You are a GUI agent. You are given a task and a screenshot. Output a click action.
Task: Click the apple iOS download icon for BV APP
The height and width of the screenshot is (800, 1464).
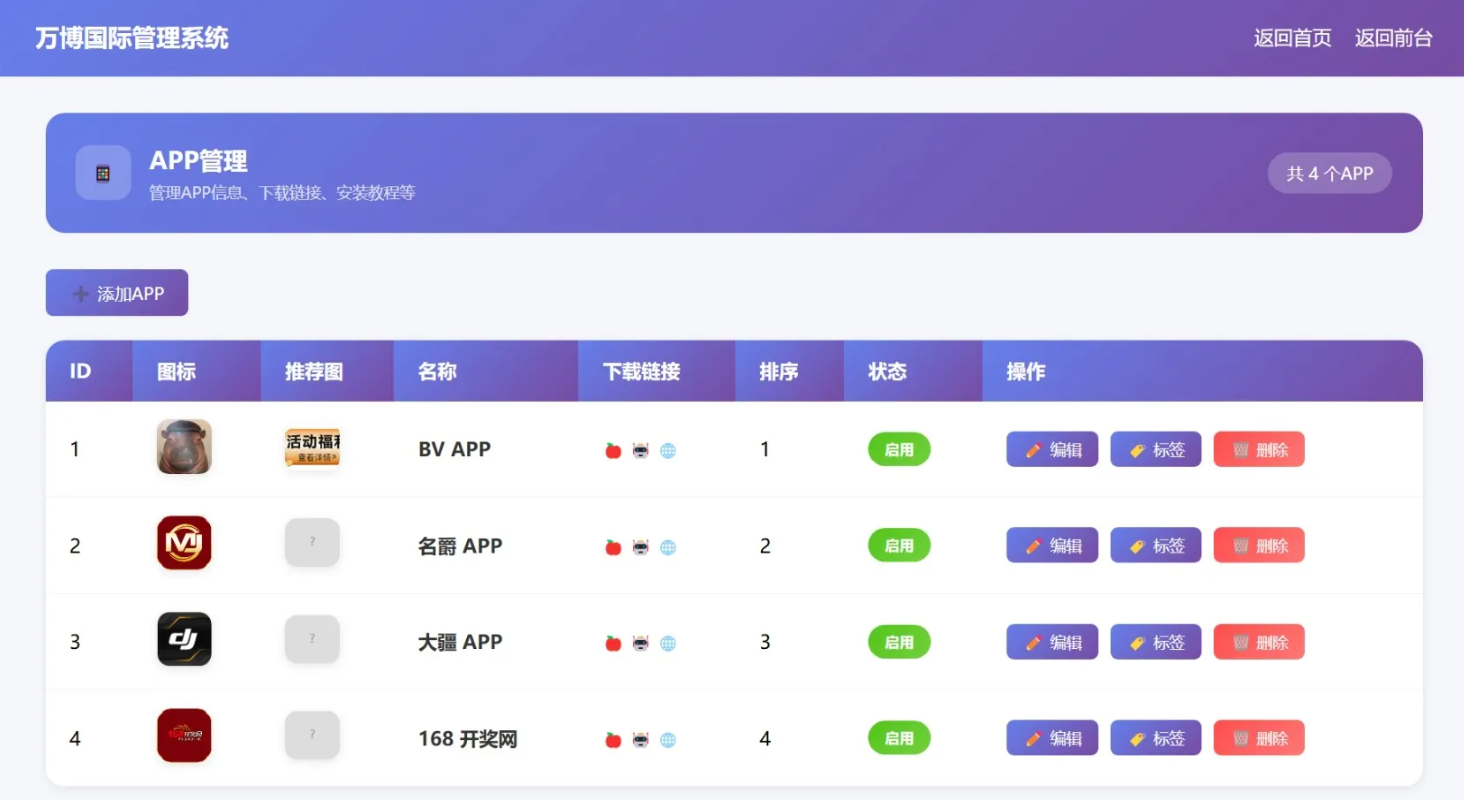click(x=613, y=450)
